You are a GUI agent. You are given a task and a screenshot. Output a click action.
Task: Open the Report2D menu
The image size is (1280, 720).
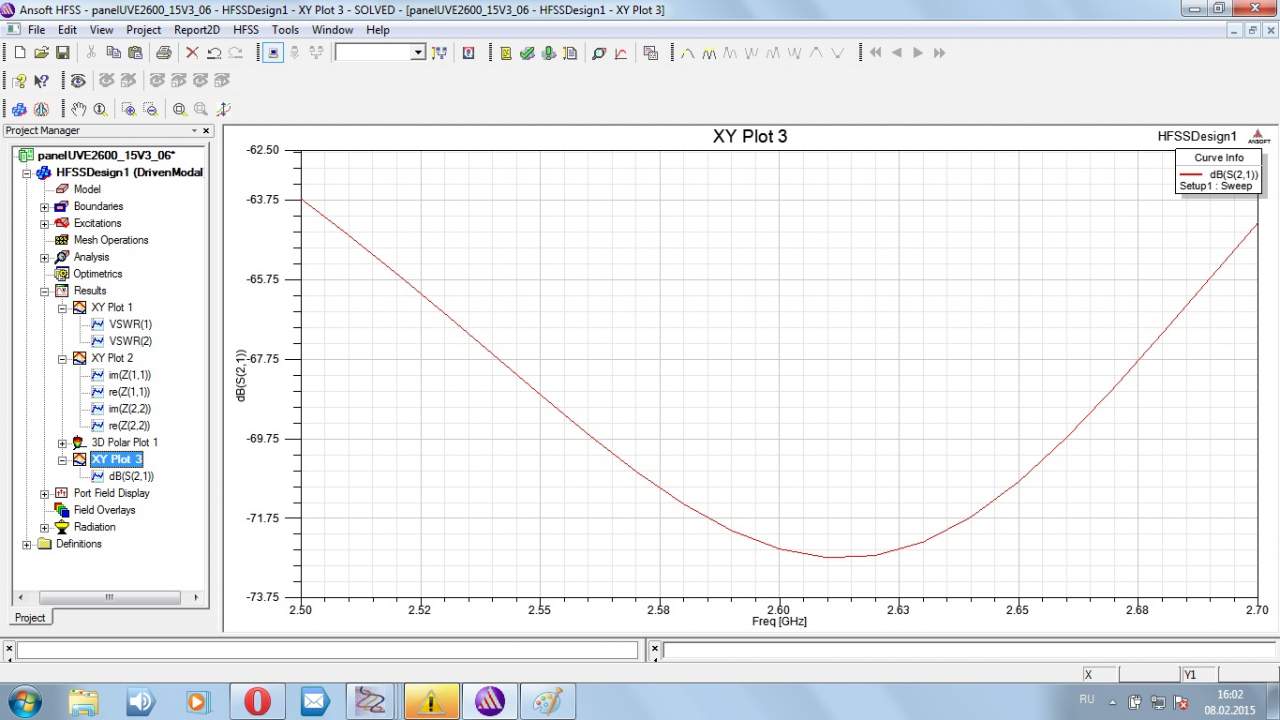click(196, 30)
